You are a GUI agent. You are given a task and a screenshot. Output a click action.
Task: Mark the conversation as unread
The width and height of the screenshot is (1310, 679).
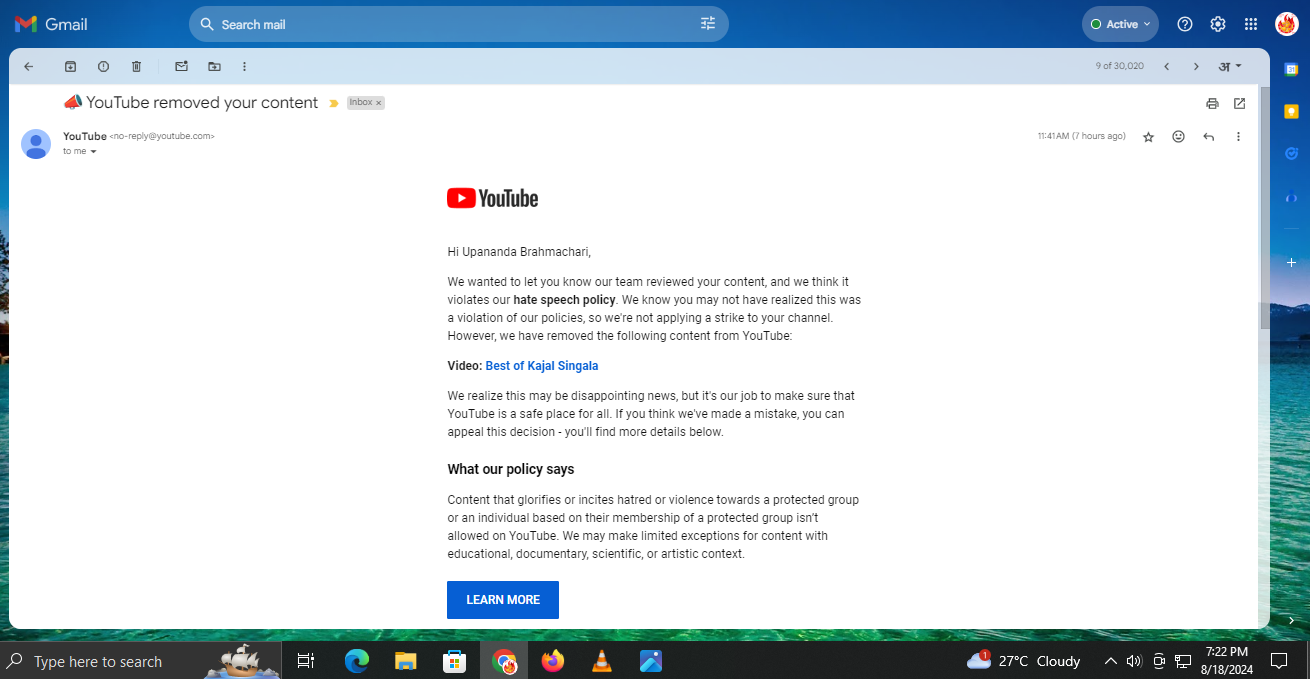(181, 66)
